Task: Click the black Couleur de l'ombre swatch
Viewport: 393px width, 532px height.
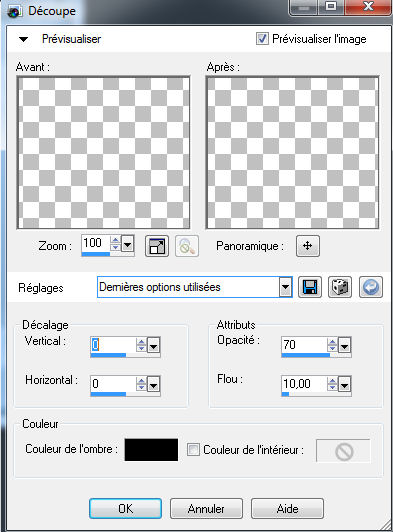Action: point(151,450)
